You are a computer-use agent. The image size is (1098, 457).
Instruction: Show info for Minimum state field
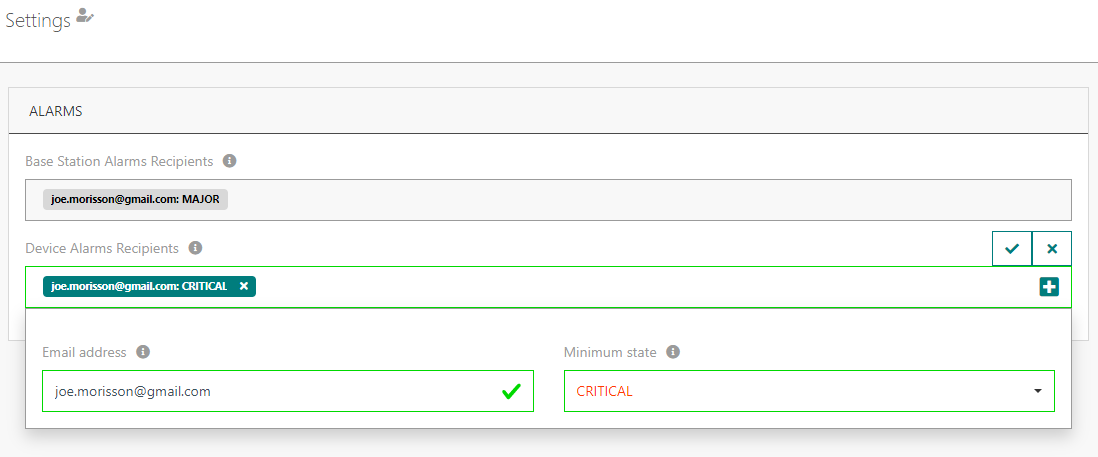coord(673,352)
